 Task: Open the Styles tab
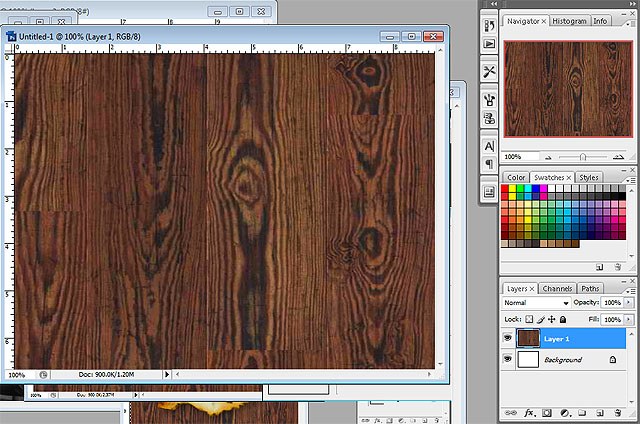click(x=589, y=177)
